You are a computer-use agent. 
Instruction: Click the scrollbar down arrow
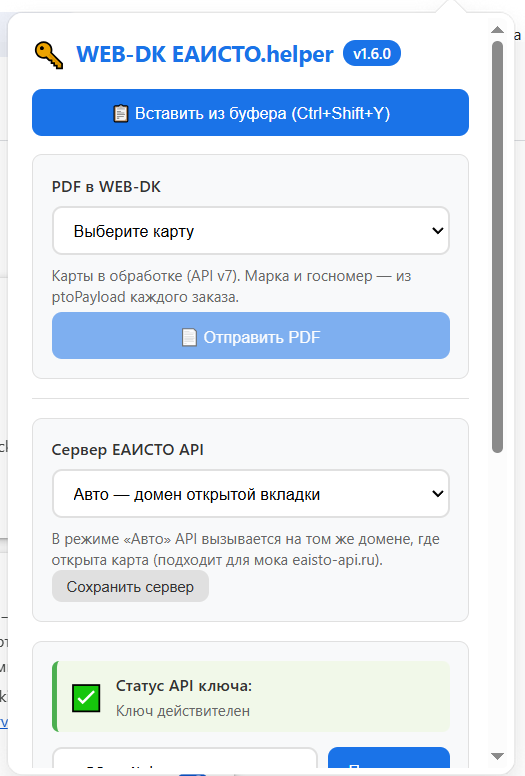pos(497,756)
